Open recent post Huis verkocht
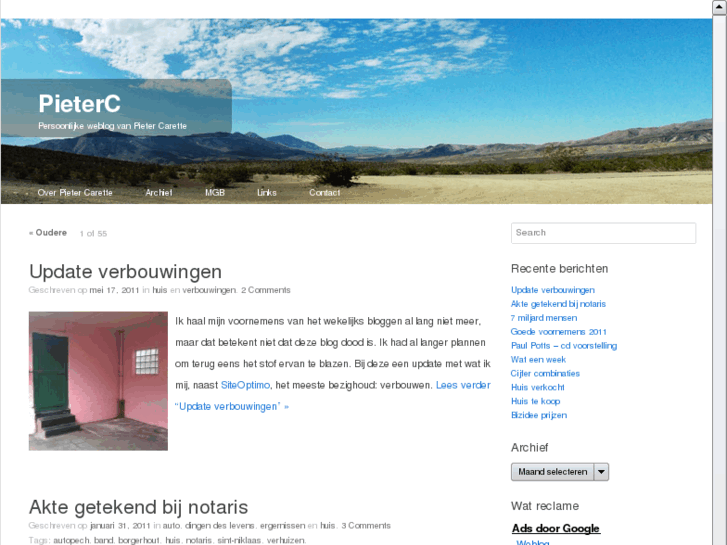This screenshot has width=727, height=545. click(x=538, y=387)
